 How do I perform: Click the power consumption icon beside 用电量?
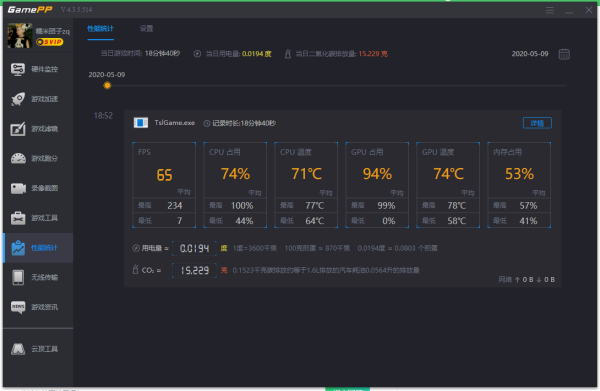click(136, 248)
